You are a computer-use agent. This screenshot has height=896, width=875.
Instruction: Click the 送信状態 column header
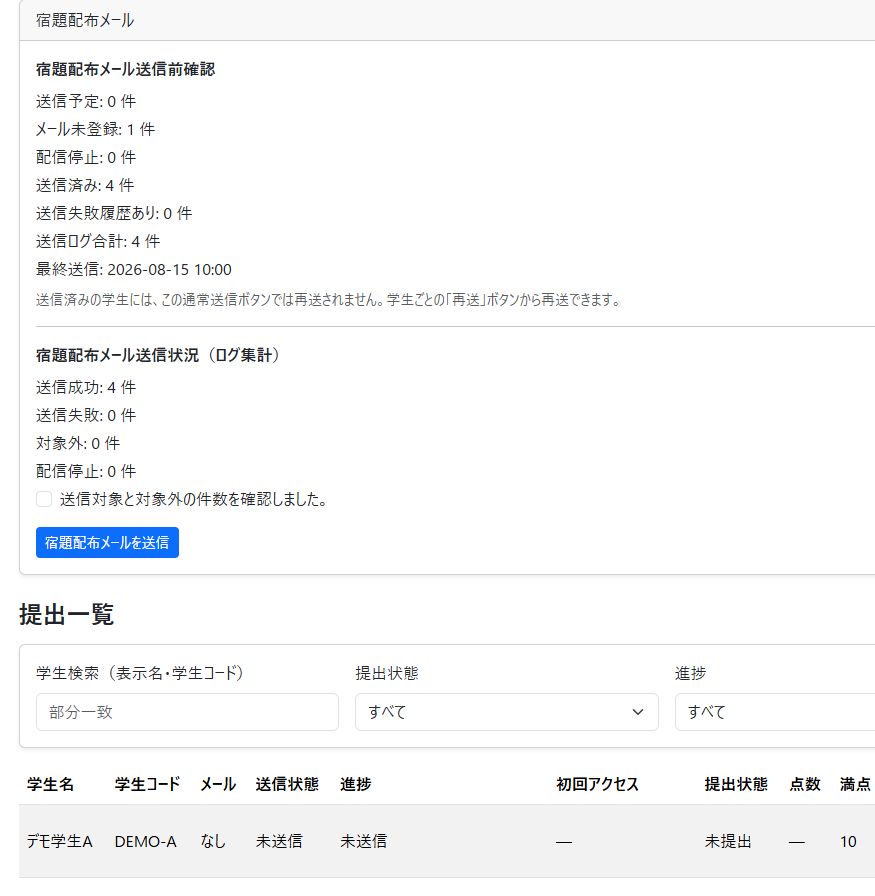coord(287,784)
